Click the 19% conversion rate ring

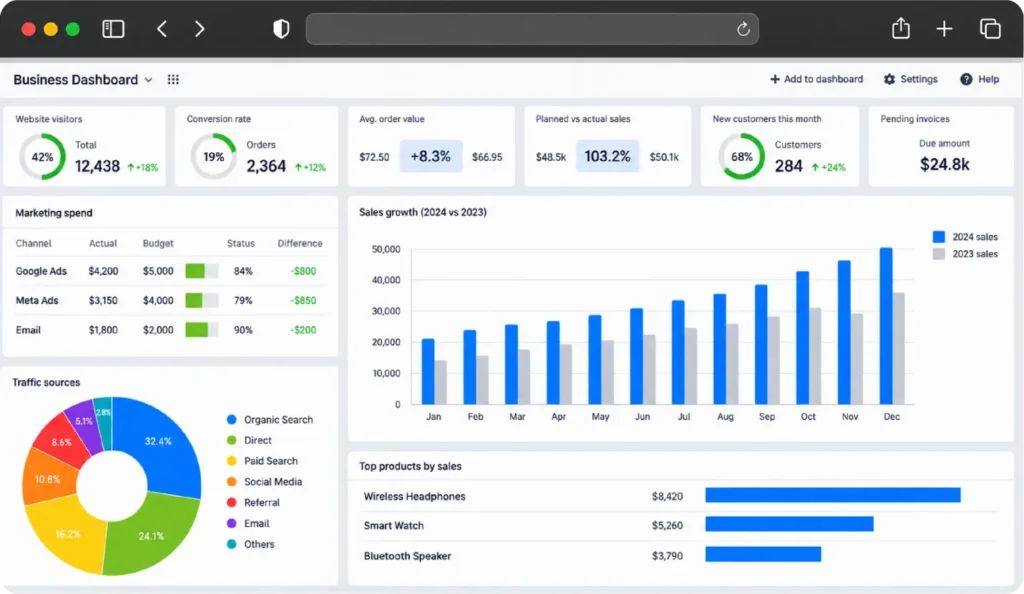(x=214, y=157)
